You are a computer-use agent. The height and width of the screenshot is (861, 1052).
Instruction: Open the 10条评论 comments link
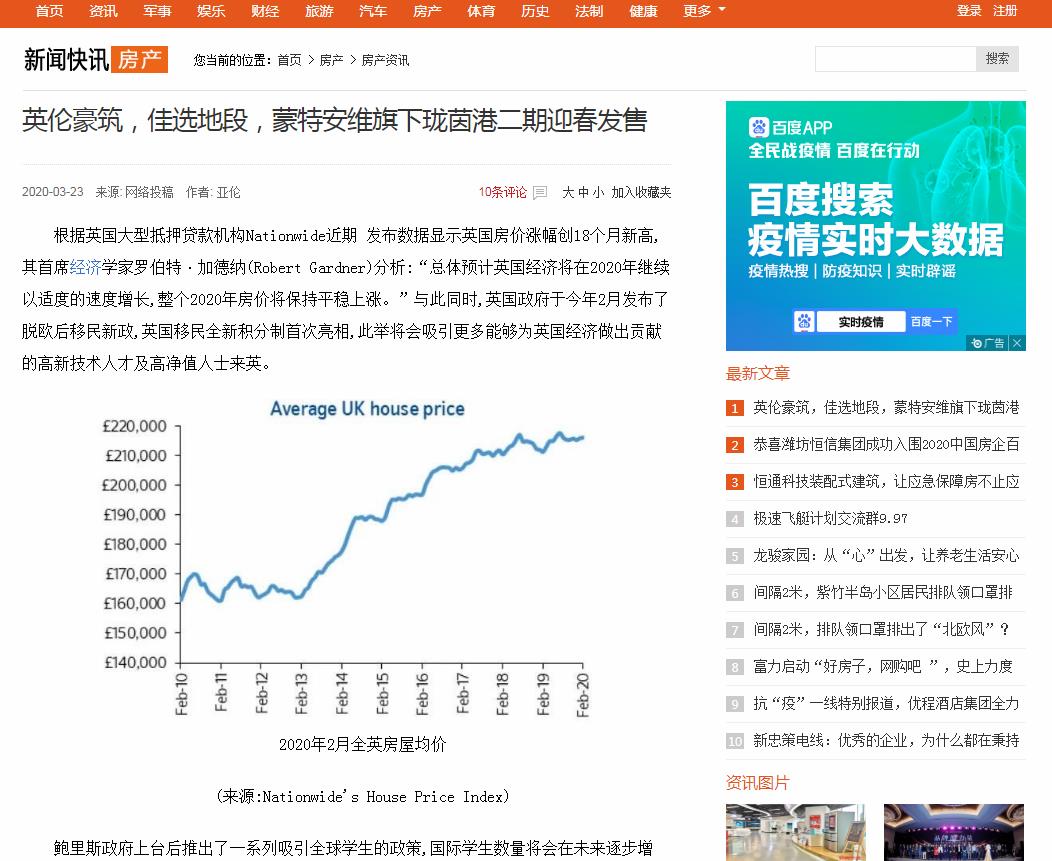point(503,193)
